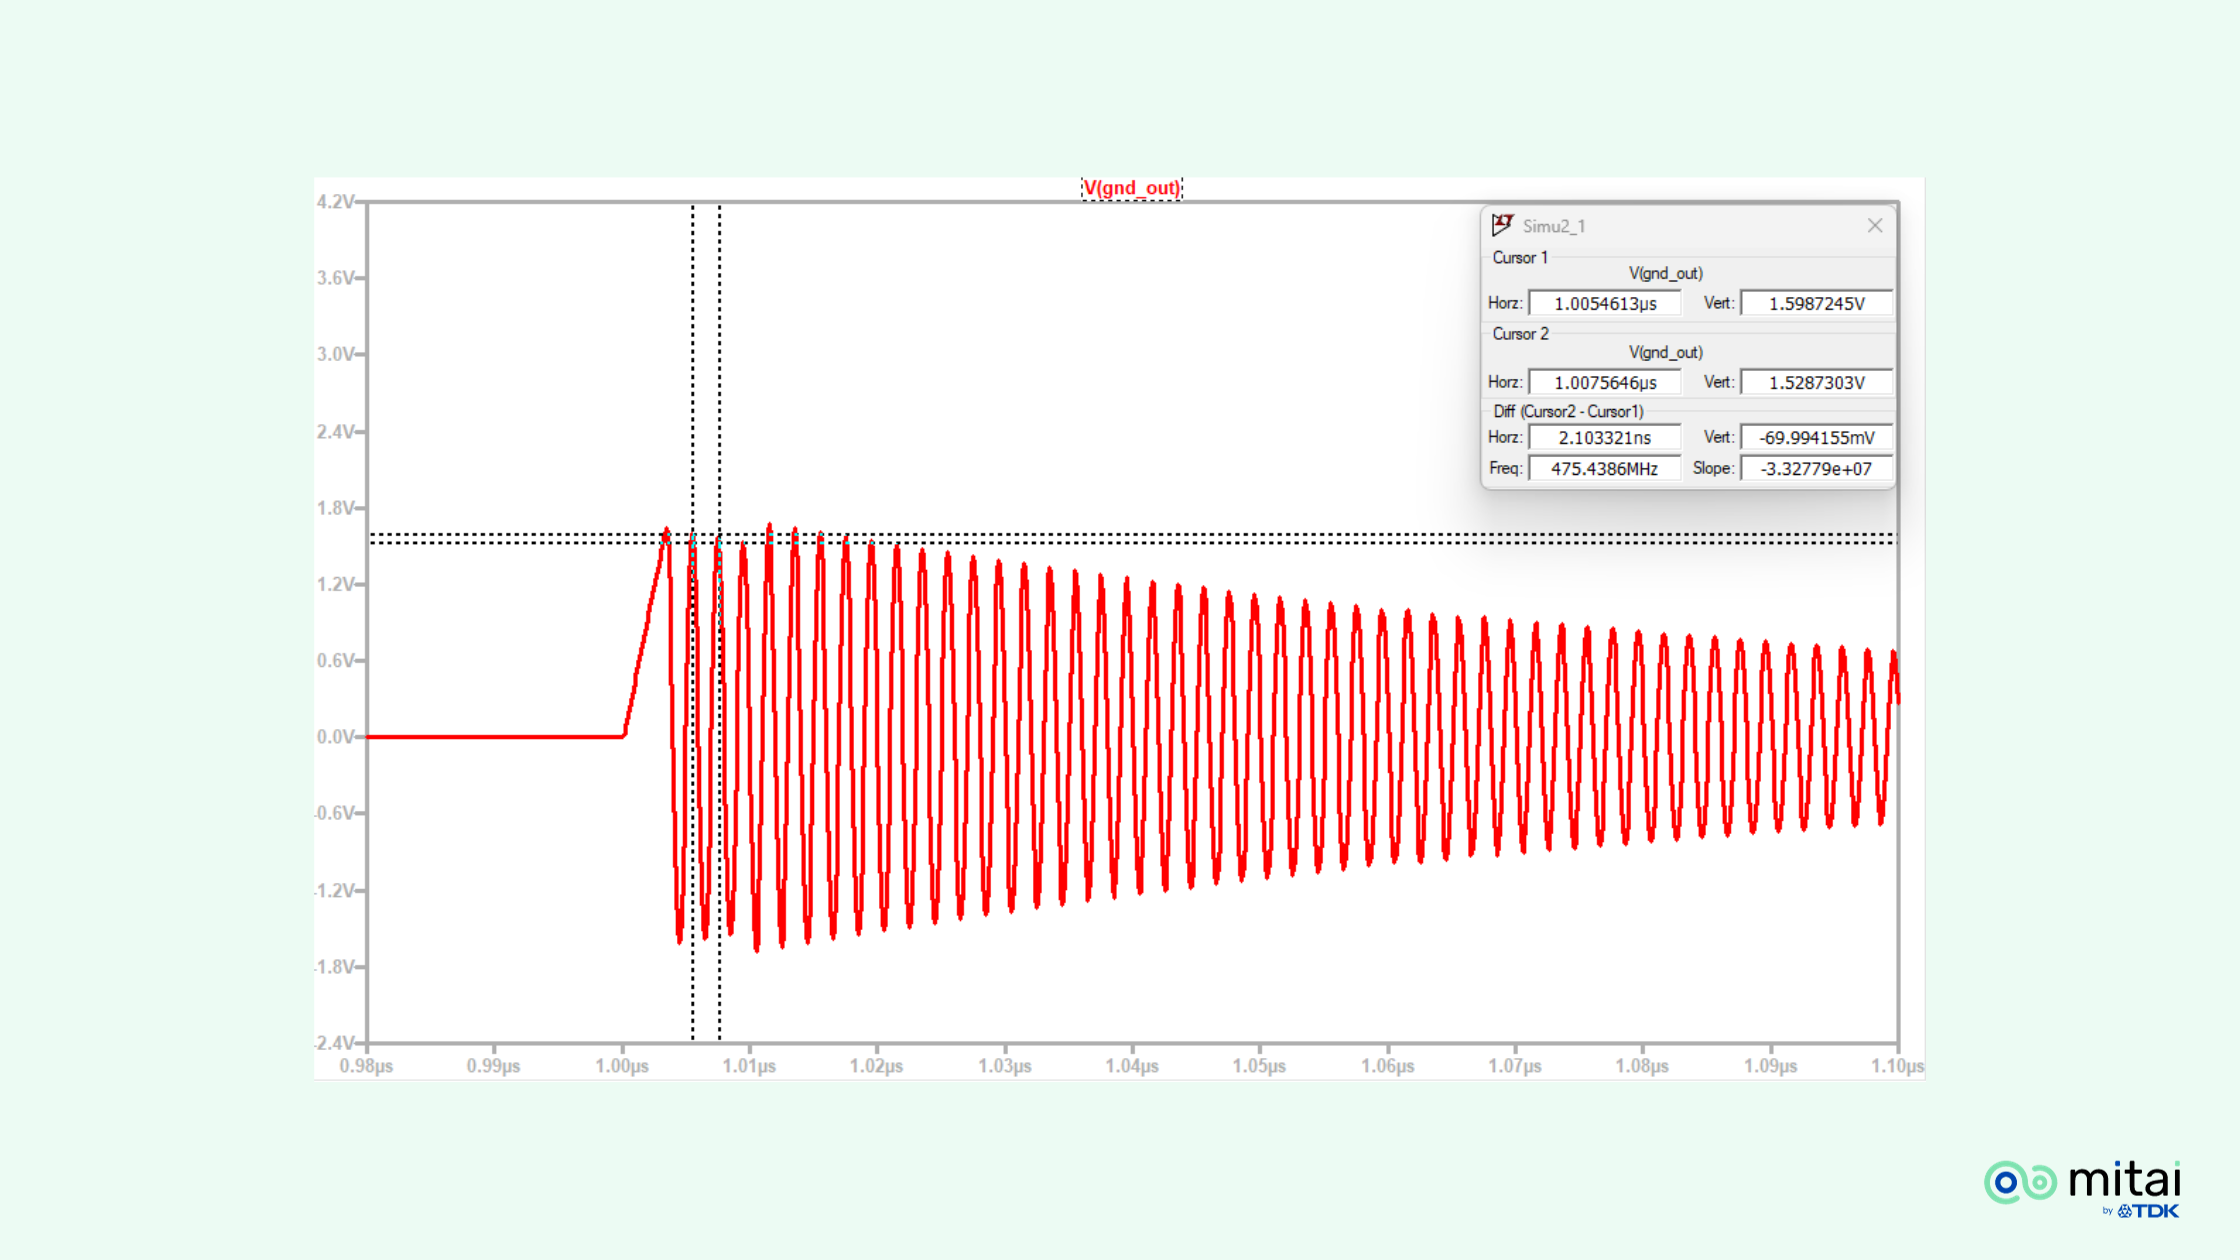Screen dimensions: 2240x1260
Task: Click the TDK logo text
Action: point(2148,1211)
